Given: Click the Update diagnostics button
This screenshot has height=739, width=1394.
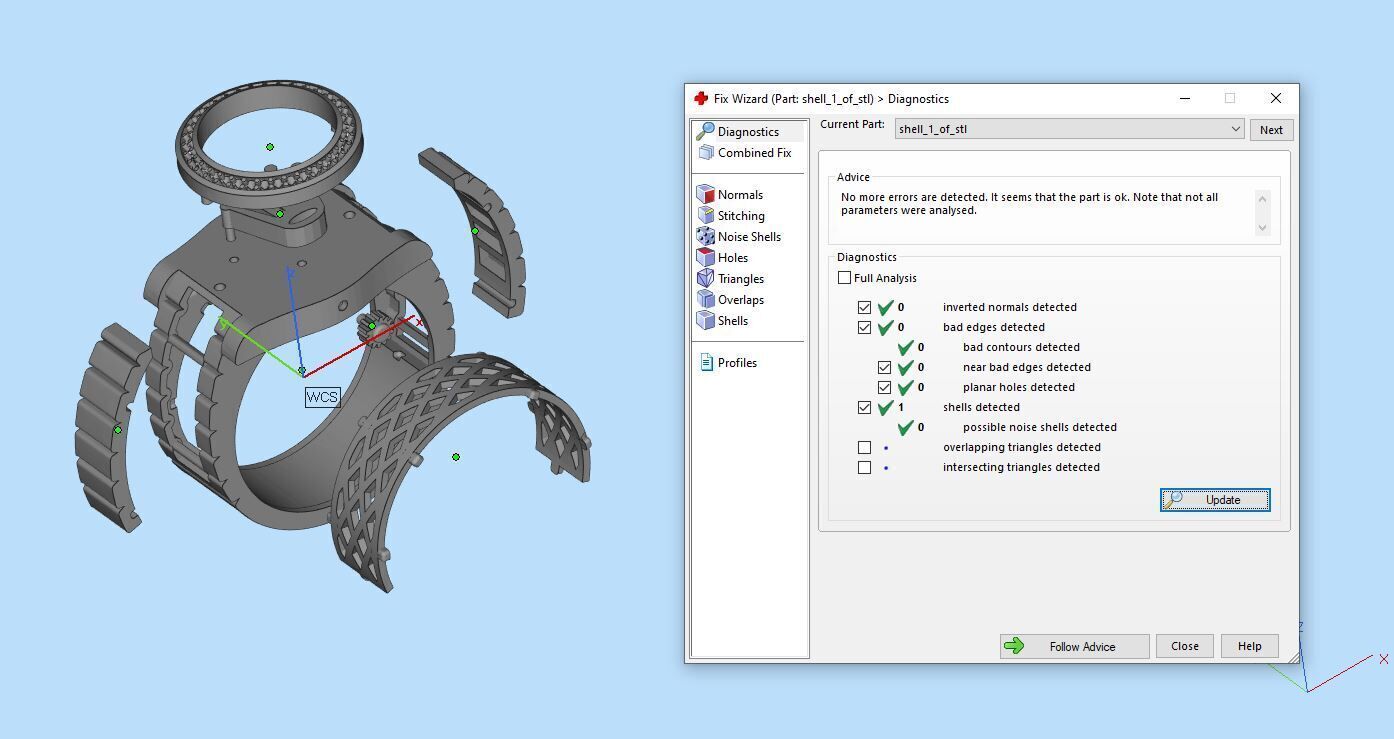Looking at the screenshot, I should coord(1215,500).
